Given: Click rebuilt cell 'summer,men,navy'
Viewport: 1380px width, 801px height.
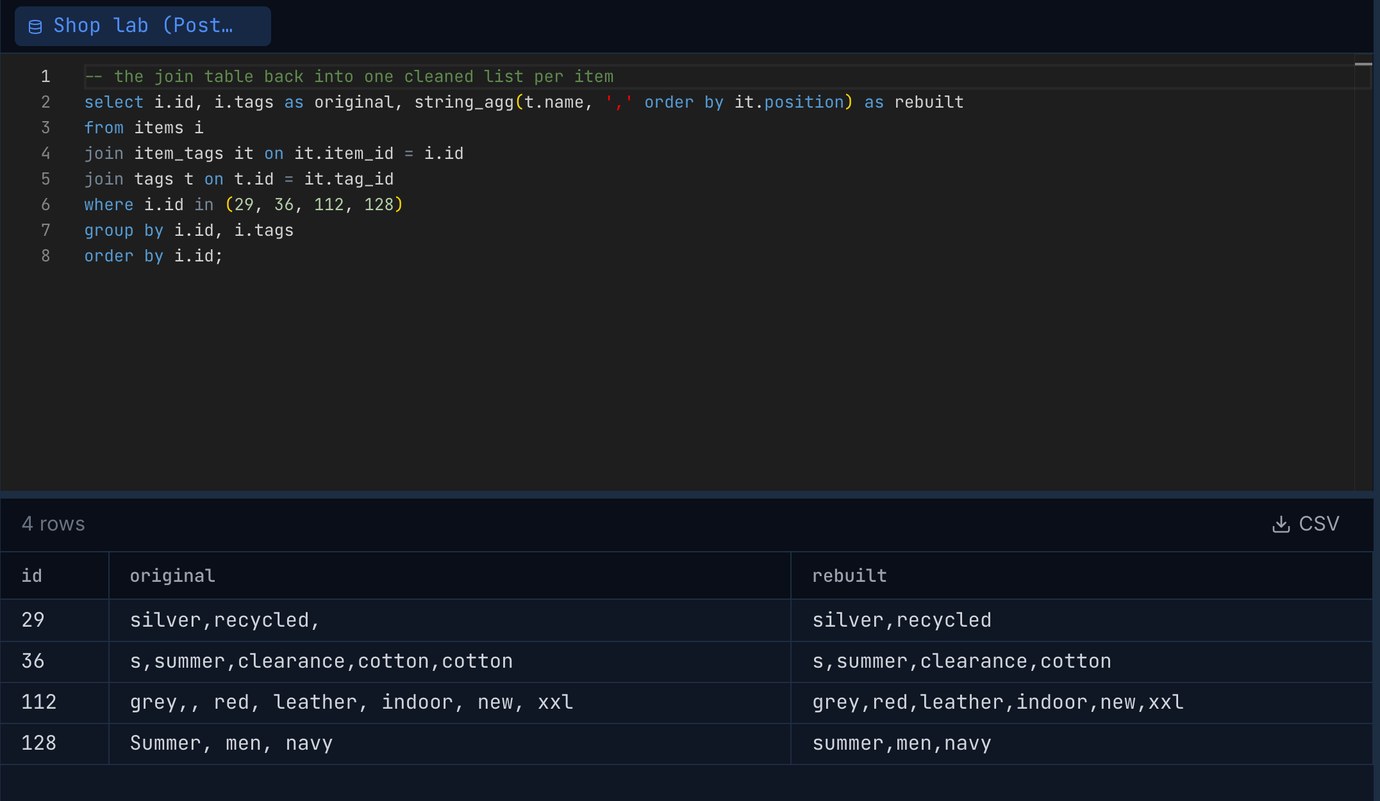Looking at the screenshot, I should tap(1082, 743).
